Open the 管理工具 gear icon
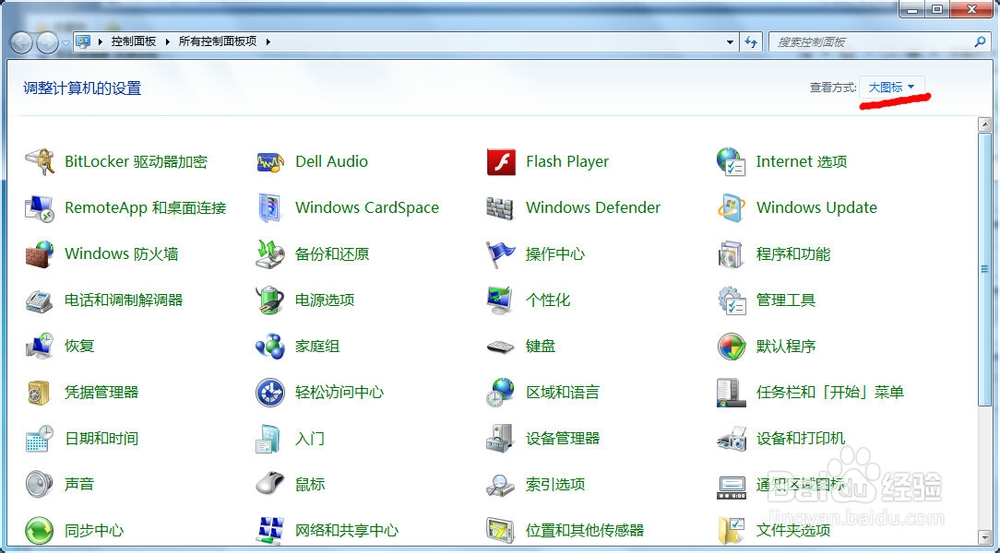Image resolution: width=1000 pixels, height=553 pixels. pyautogui.click(x=731, y=300)
